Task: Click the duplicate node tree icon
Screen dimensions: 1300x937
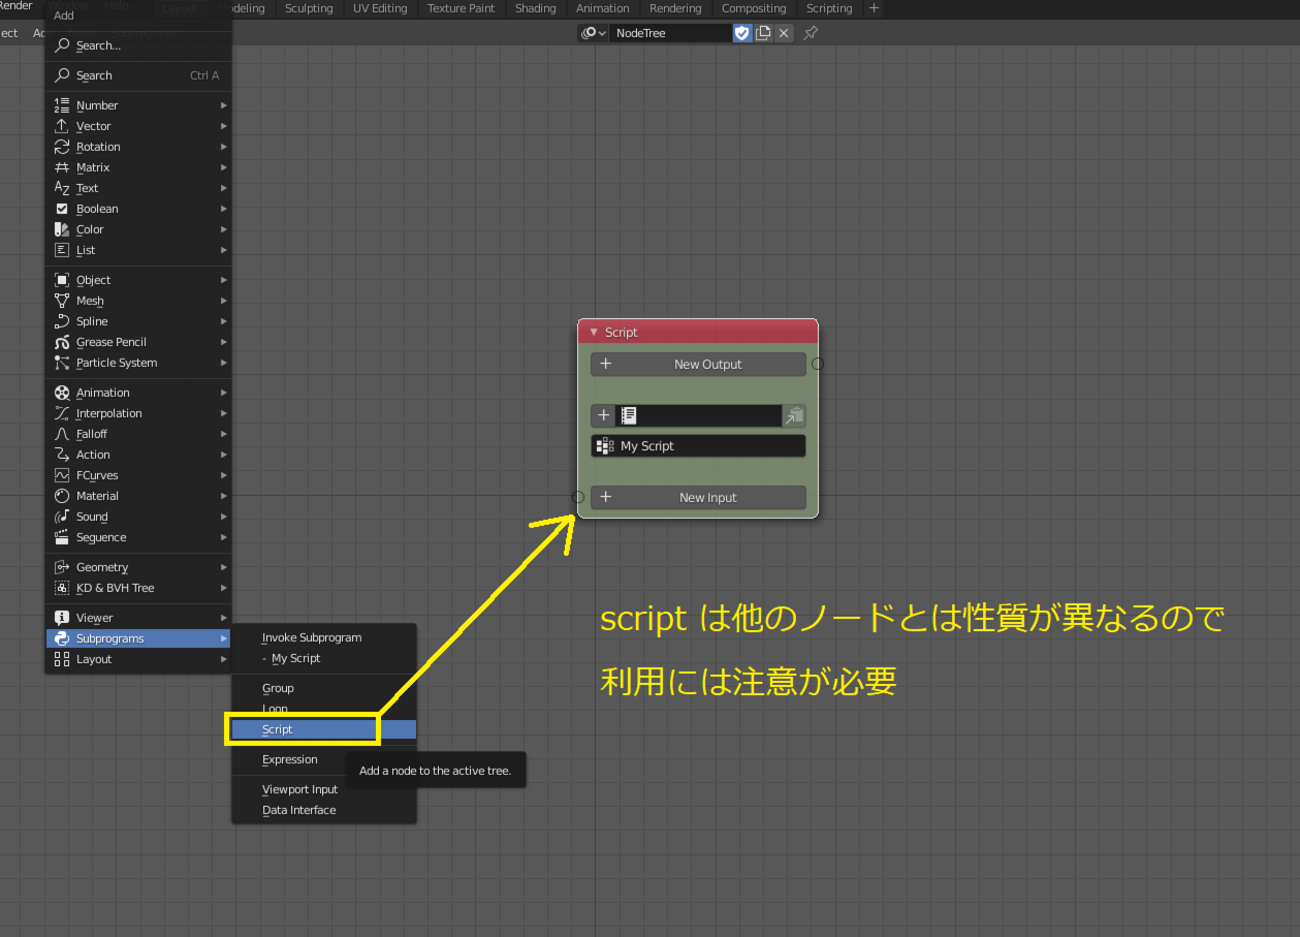Action: (763, 33)
